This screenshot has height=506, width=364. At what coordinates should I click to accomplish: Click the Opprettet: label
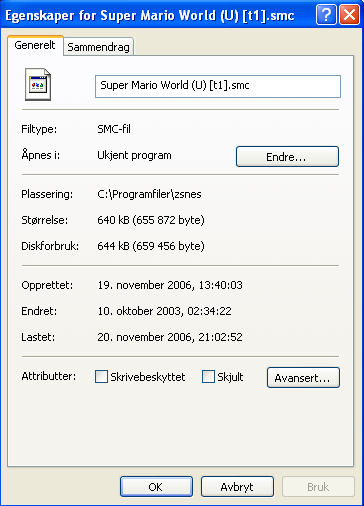click(47, 285)
